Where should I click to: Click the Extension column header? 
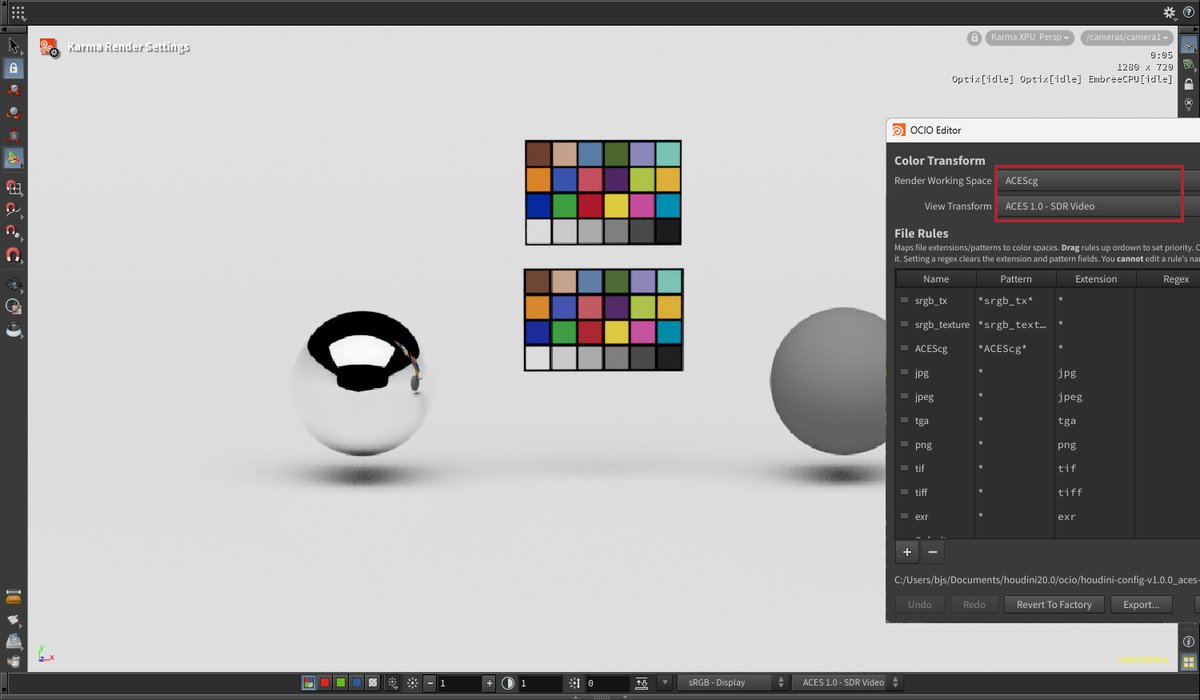(x=1095, y=279)
